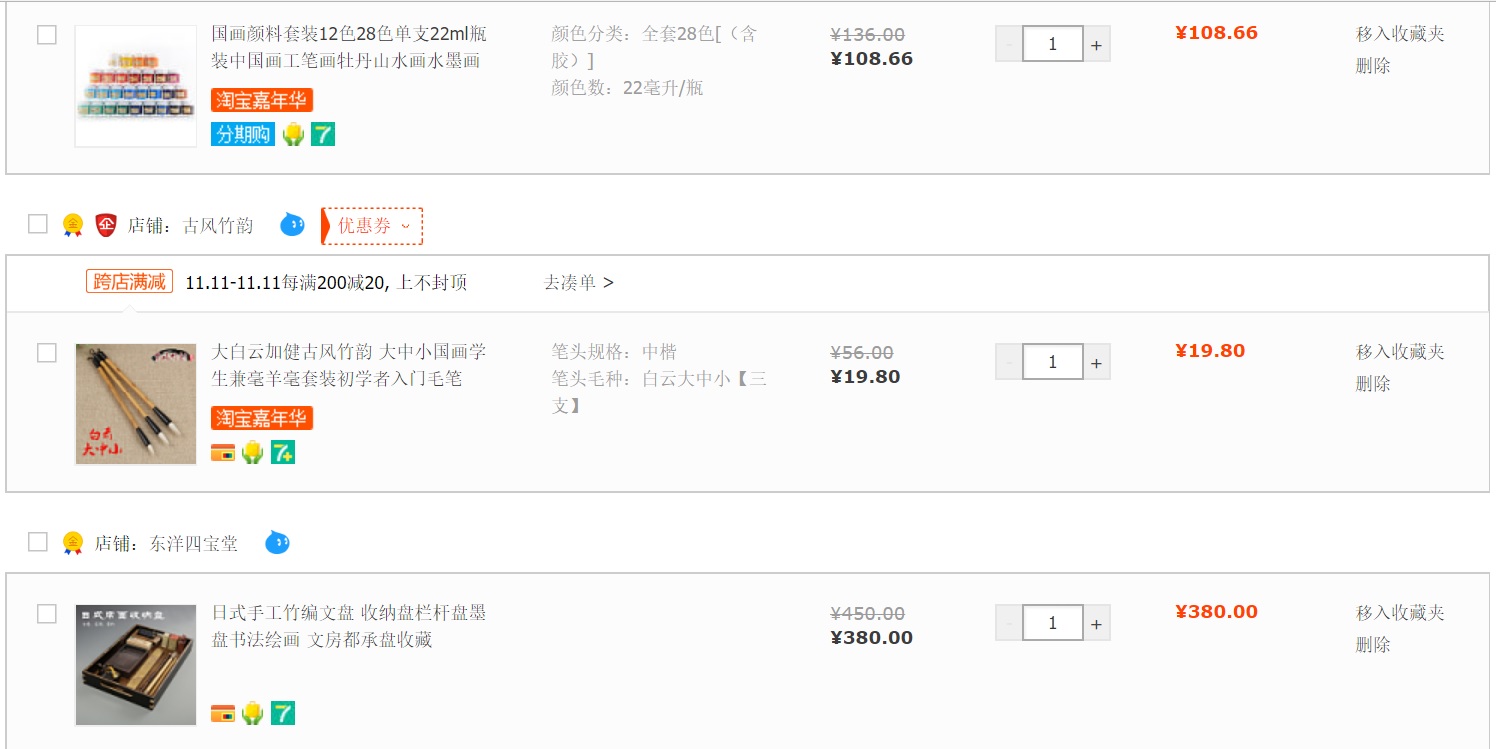This screenshot has height=749, width=1496.
Task: Delete the 国画颜料套装 item from cart
Action: [1373, 66]
